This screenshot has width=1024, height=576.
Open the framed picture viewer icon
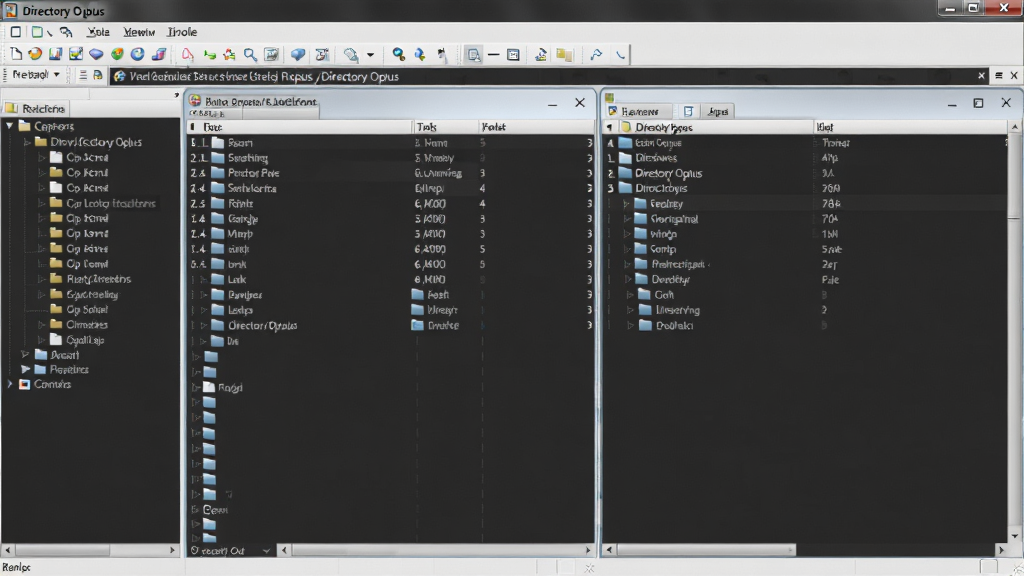[x=272, y=55]
